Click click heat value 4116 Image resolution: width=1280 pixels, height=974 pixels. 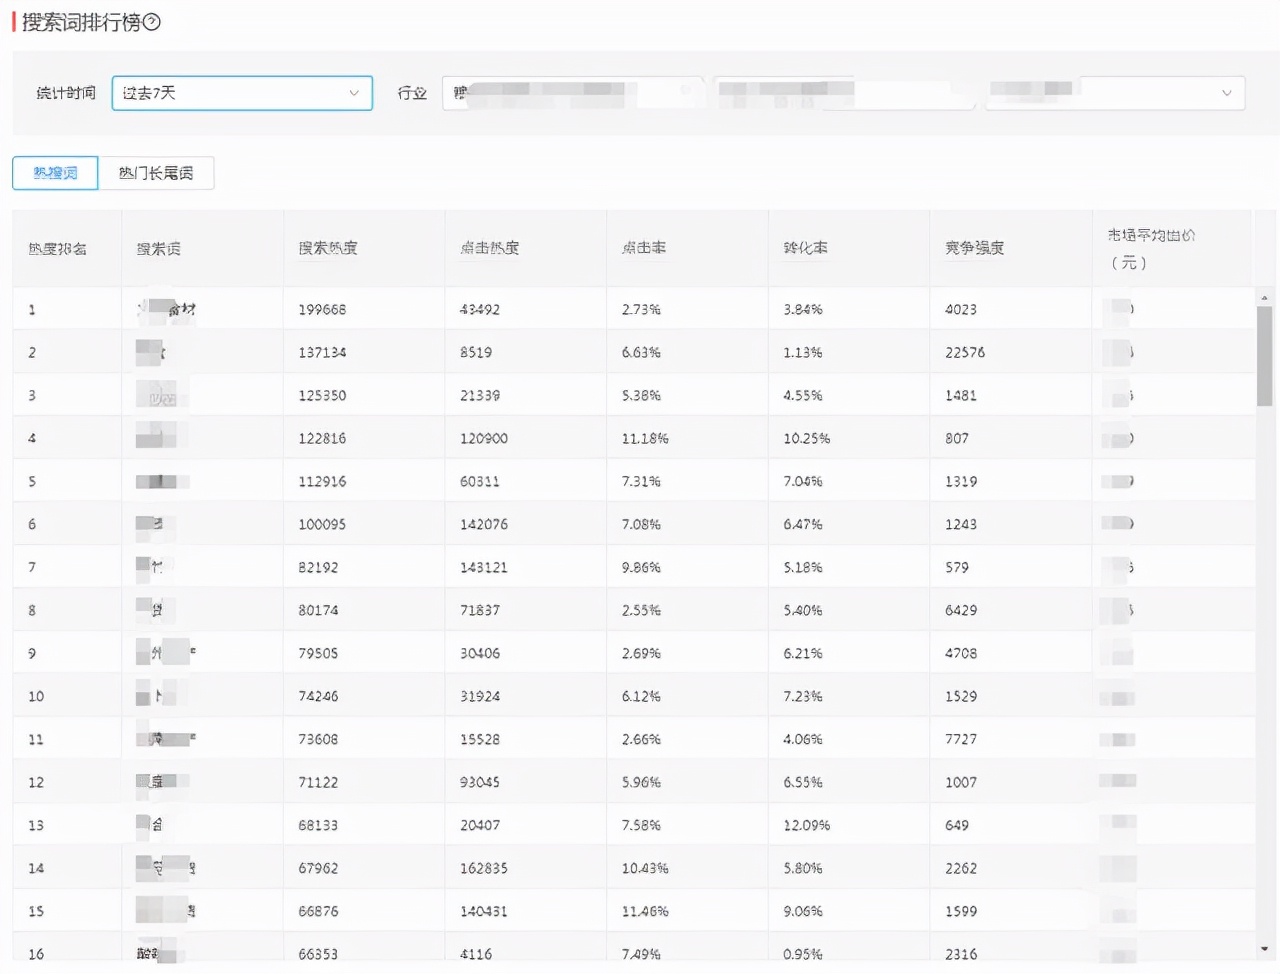tap(476, 955)
